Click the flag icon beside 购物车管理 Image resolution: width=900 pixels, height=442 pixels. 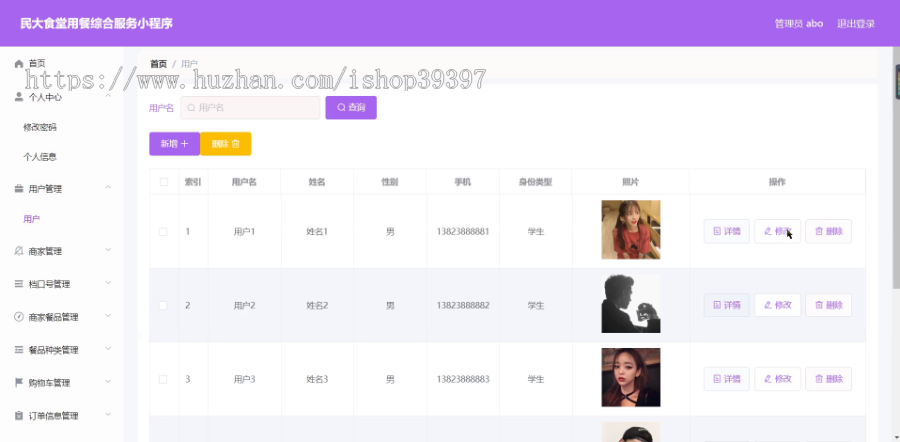tap(19, 382)
